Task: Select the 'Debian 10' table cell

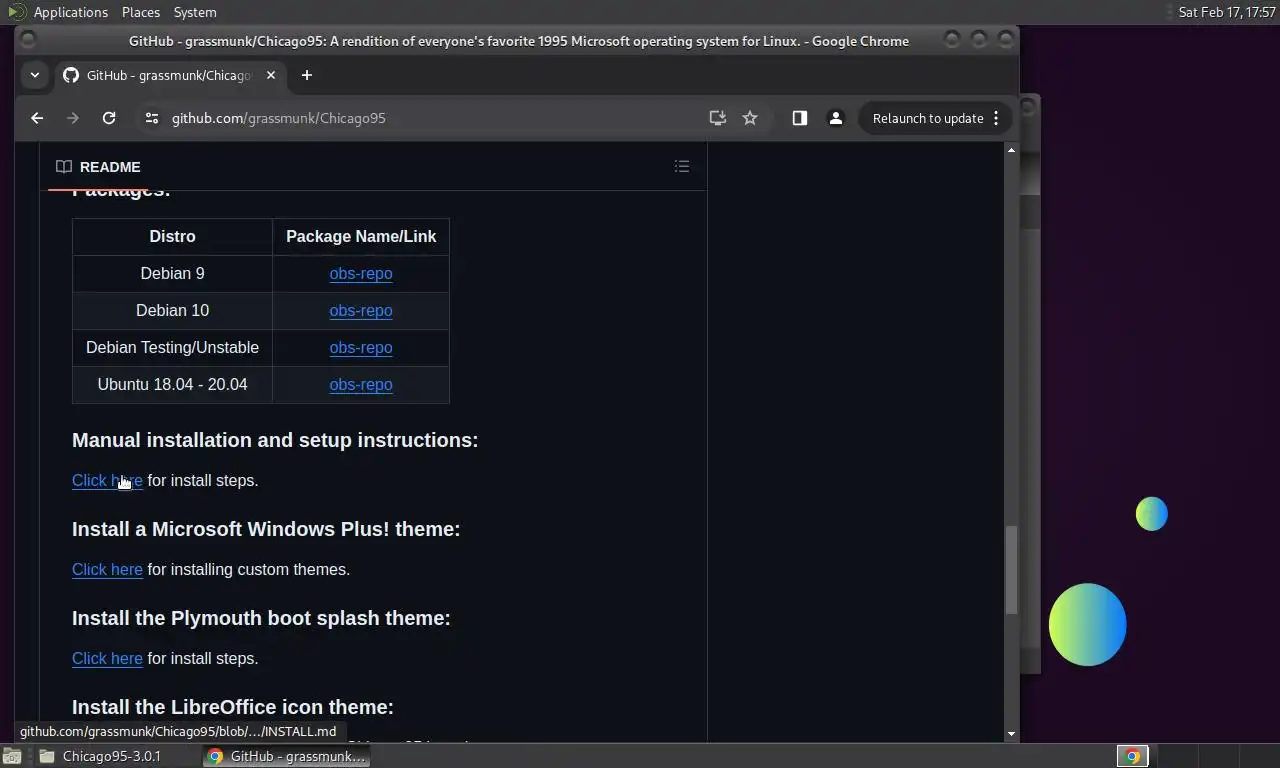Action: (x=172, y=310)
